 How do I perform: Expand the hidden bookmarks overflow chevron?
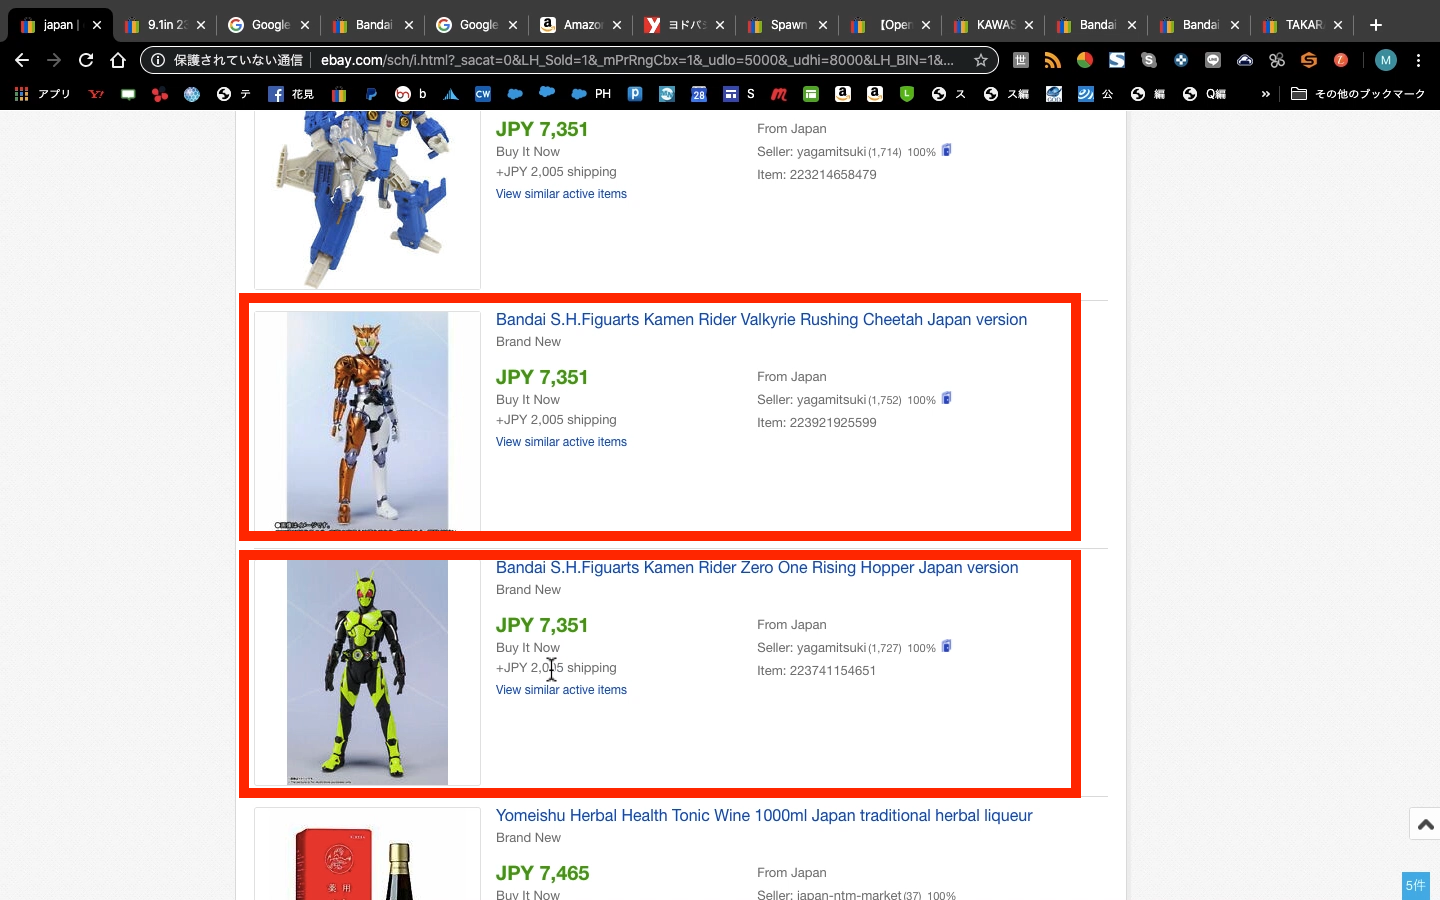pyautogui.click(x=1265, y=94)
